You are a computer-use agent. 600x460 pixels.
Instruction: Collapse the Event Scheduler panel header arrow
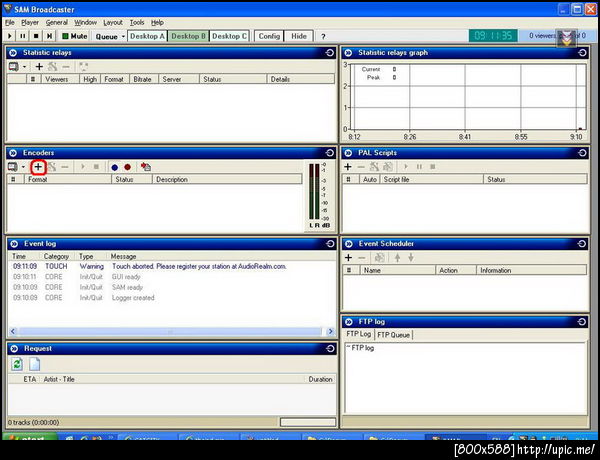click(x=349, y=244)
